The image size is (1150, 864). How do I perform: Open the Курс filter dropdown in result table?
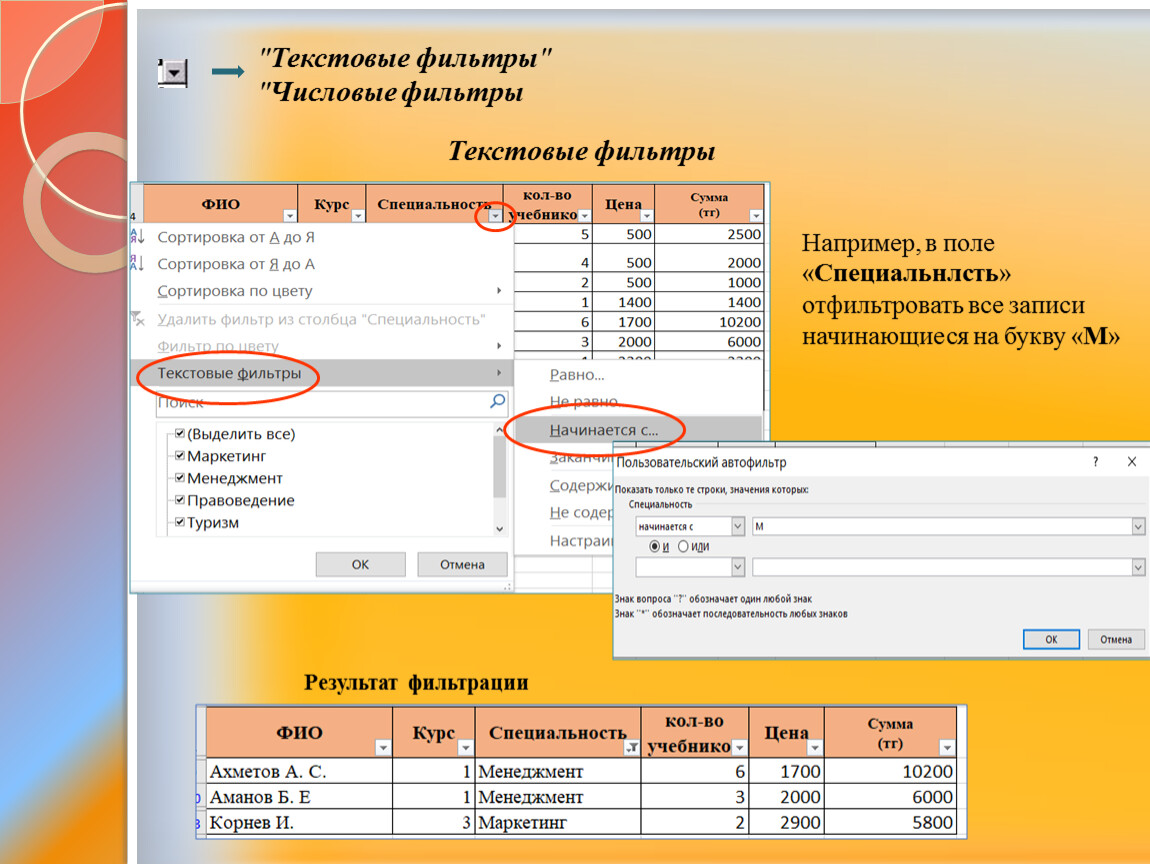click(x=466, y=747)
